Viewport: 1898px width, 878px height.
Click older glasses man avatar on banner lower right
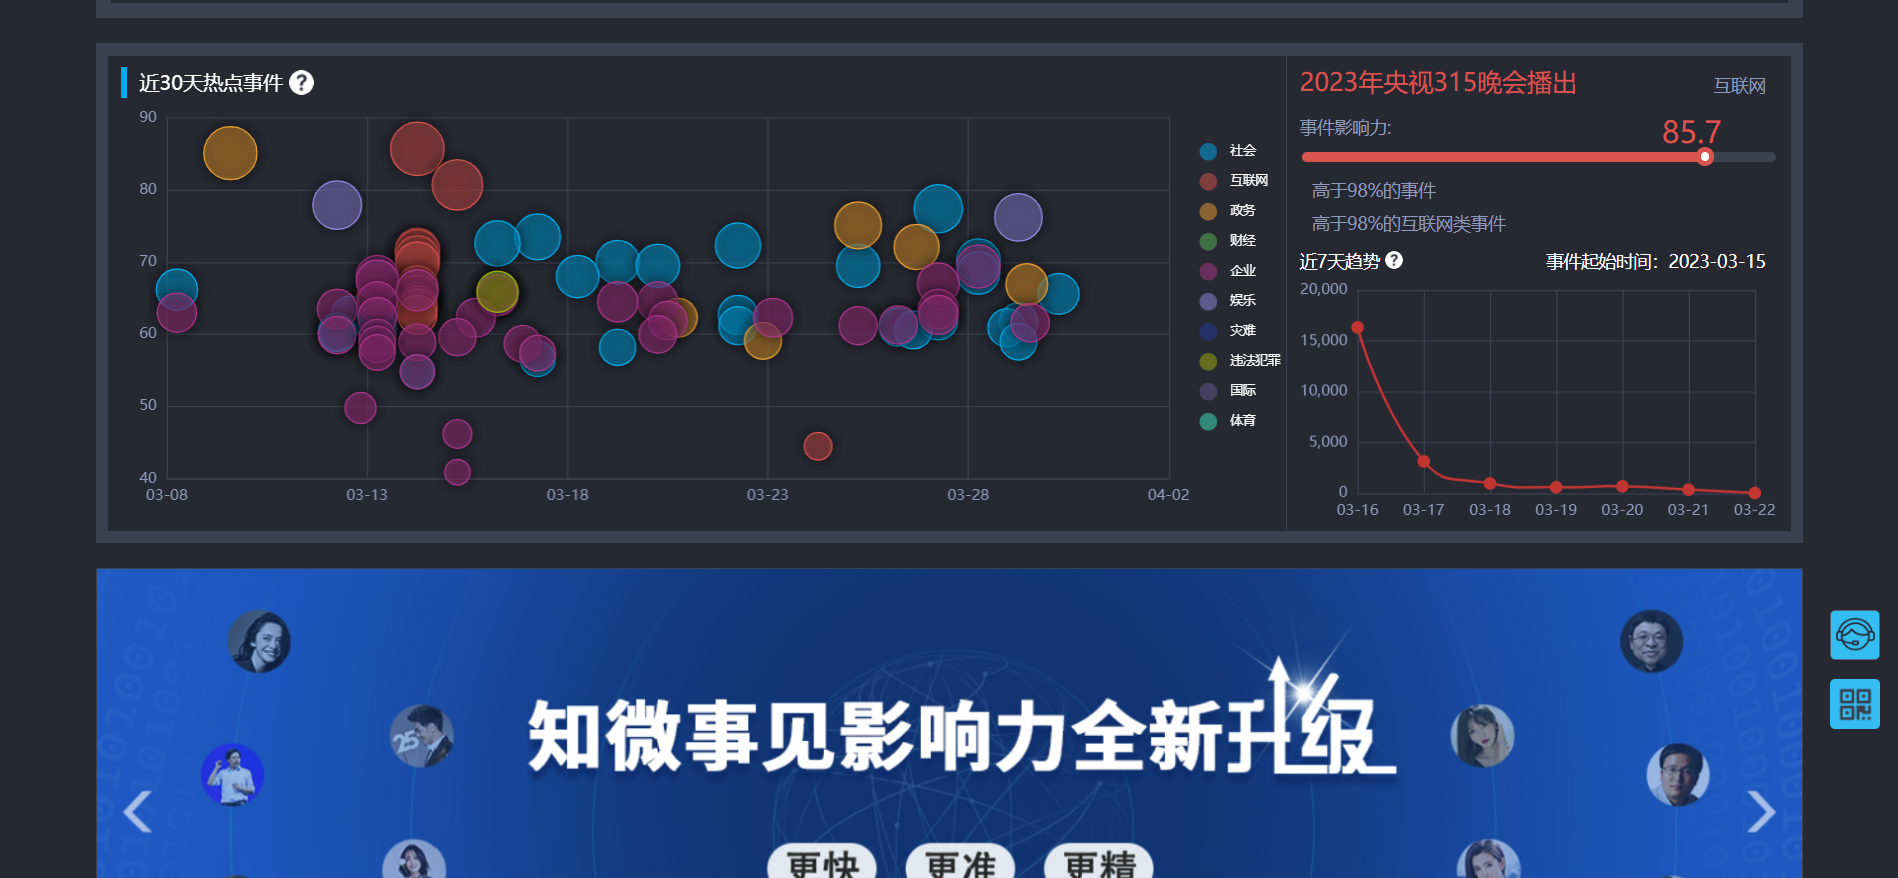point(1678,774)
